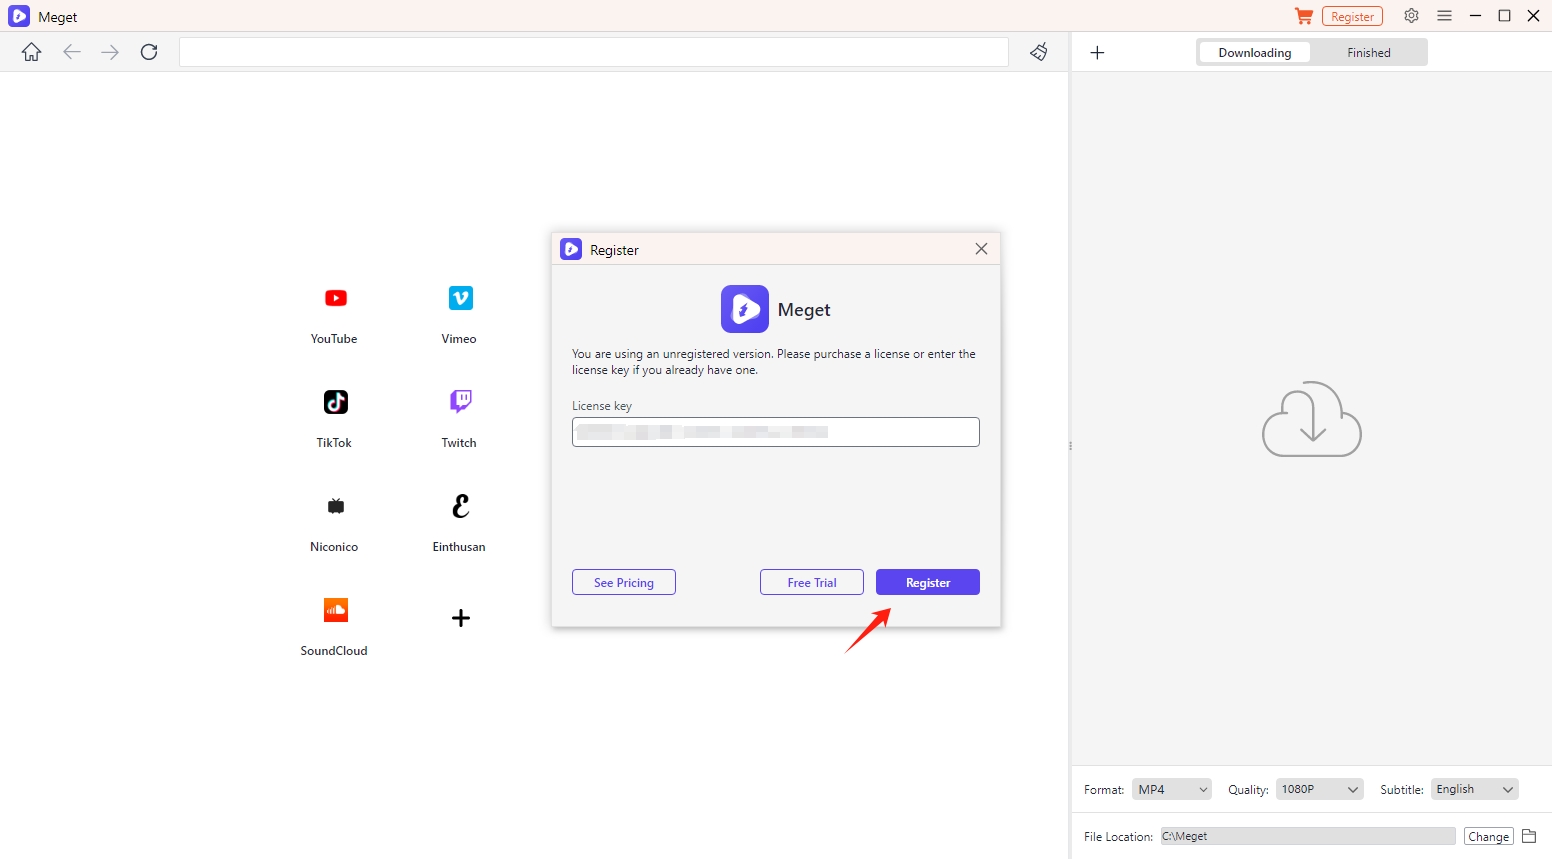The image size is (1552, 859).
Task: Click the title bar Register button
Action: click(1352, 16)
